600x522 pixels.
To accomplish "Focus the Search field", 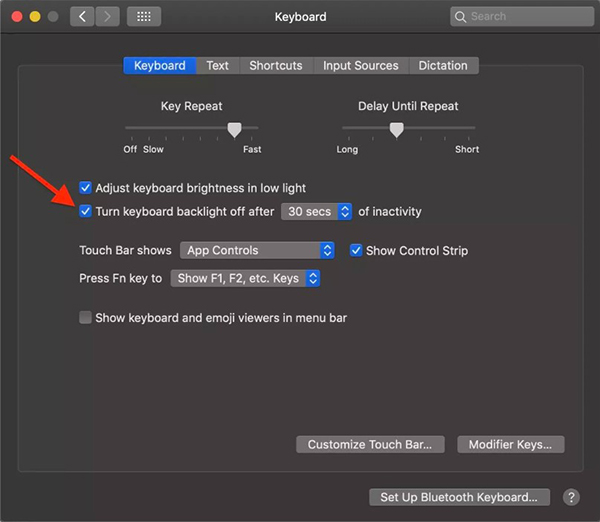I will pos(522,16).
